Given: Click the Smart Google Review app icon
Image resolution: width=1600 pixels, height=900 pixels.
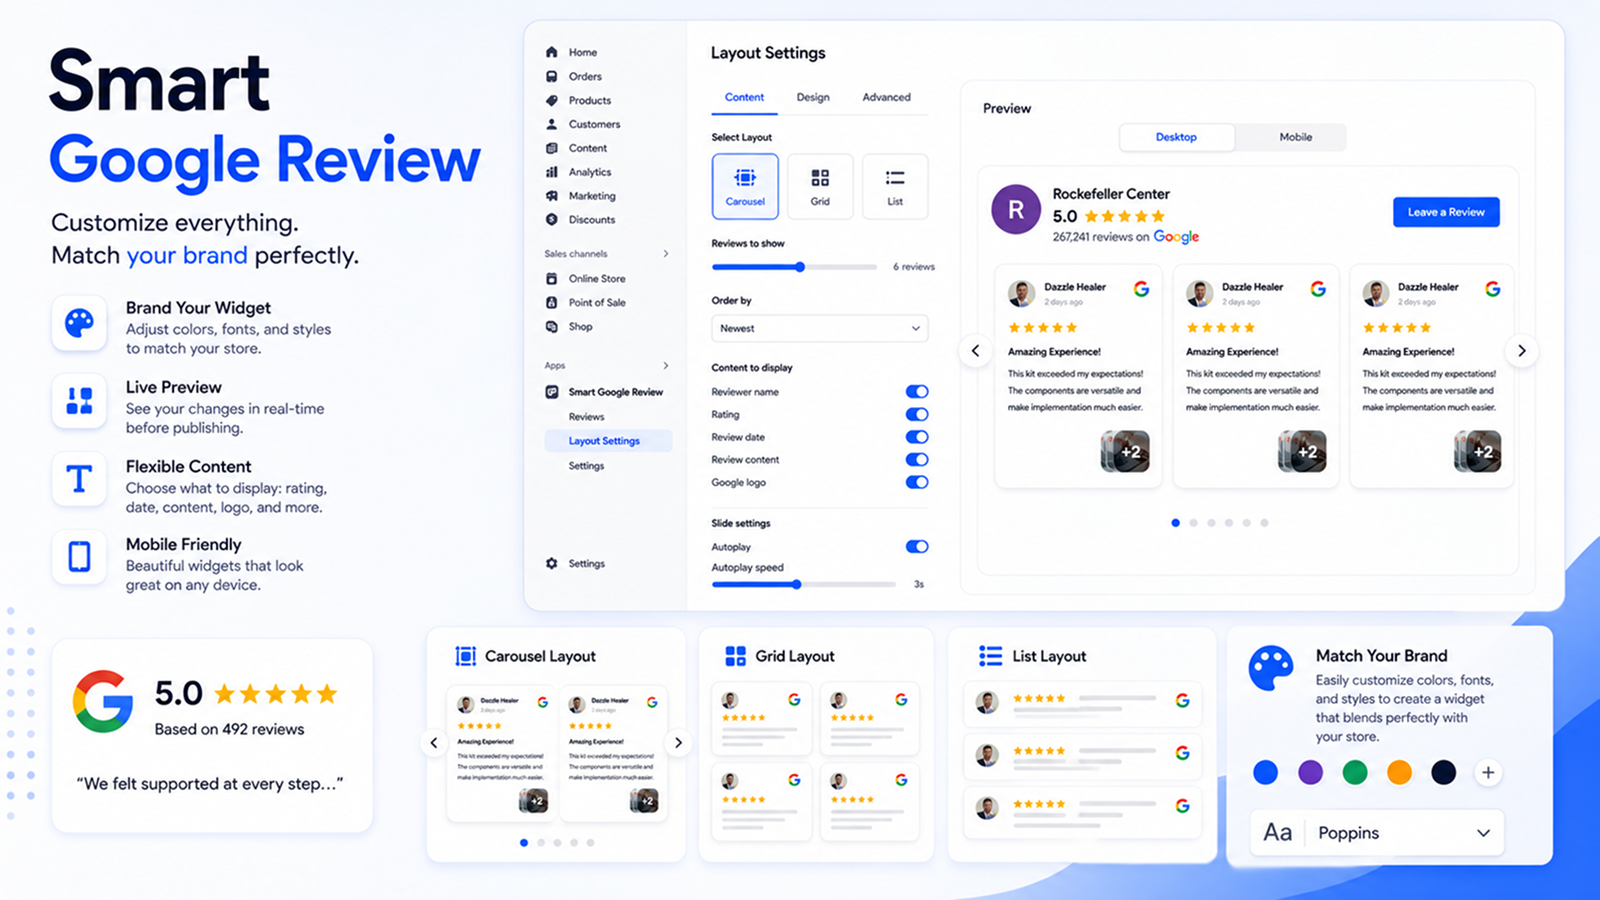Looking at the screenshot, I should 551,392.
